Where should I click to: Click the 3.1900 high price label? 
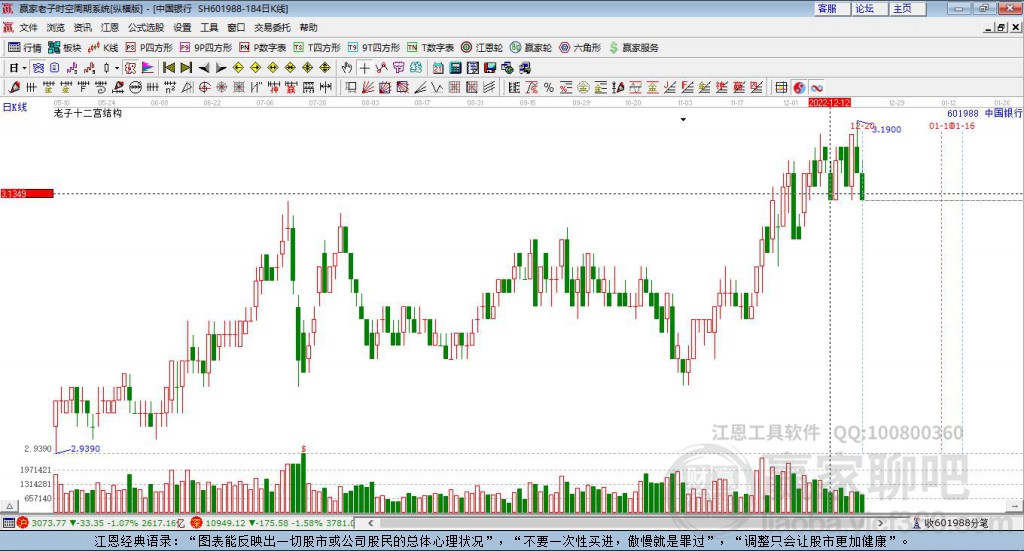click(887, 129)
